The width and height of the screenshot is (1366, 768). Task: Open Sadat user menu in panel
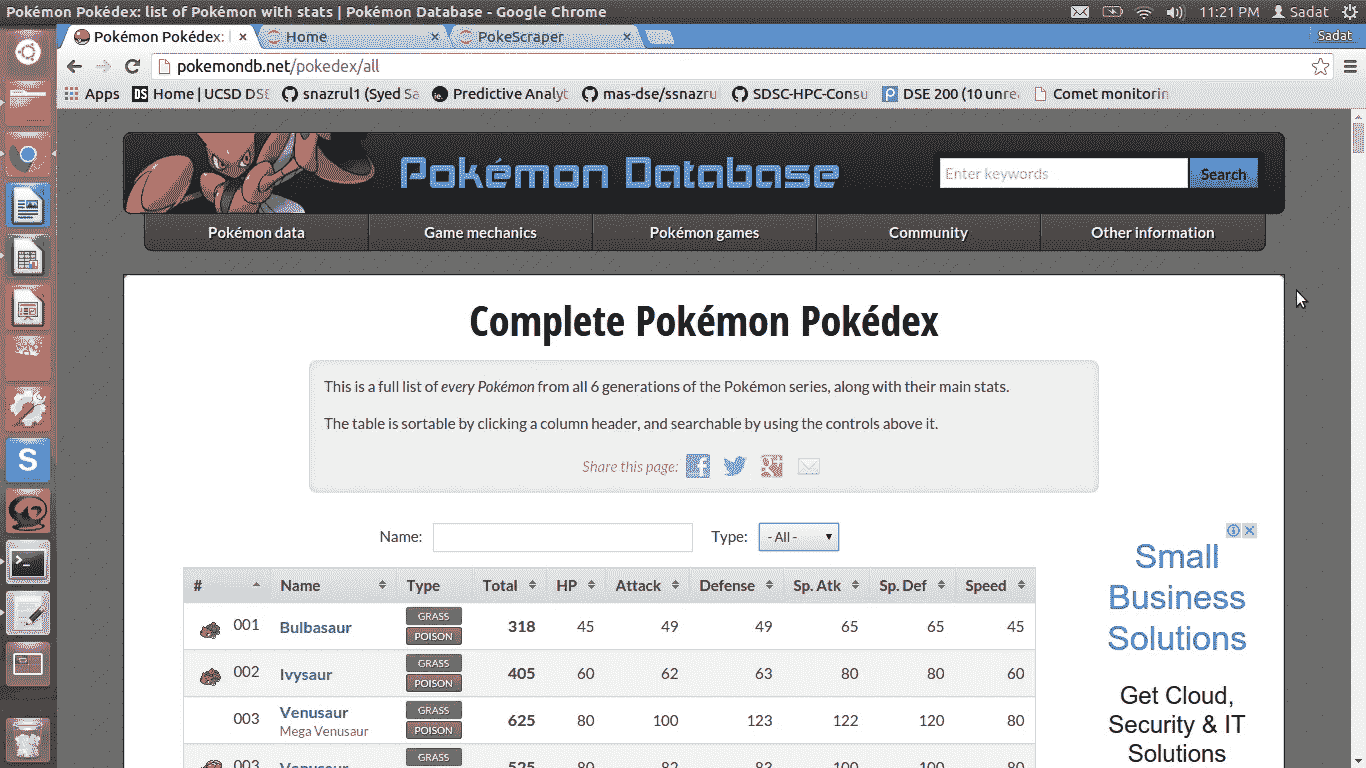click(x=1300, y=12)
